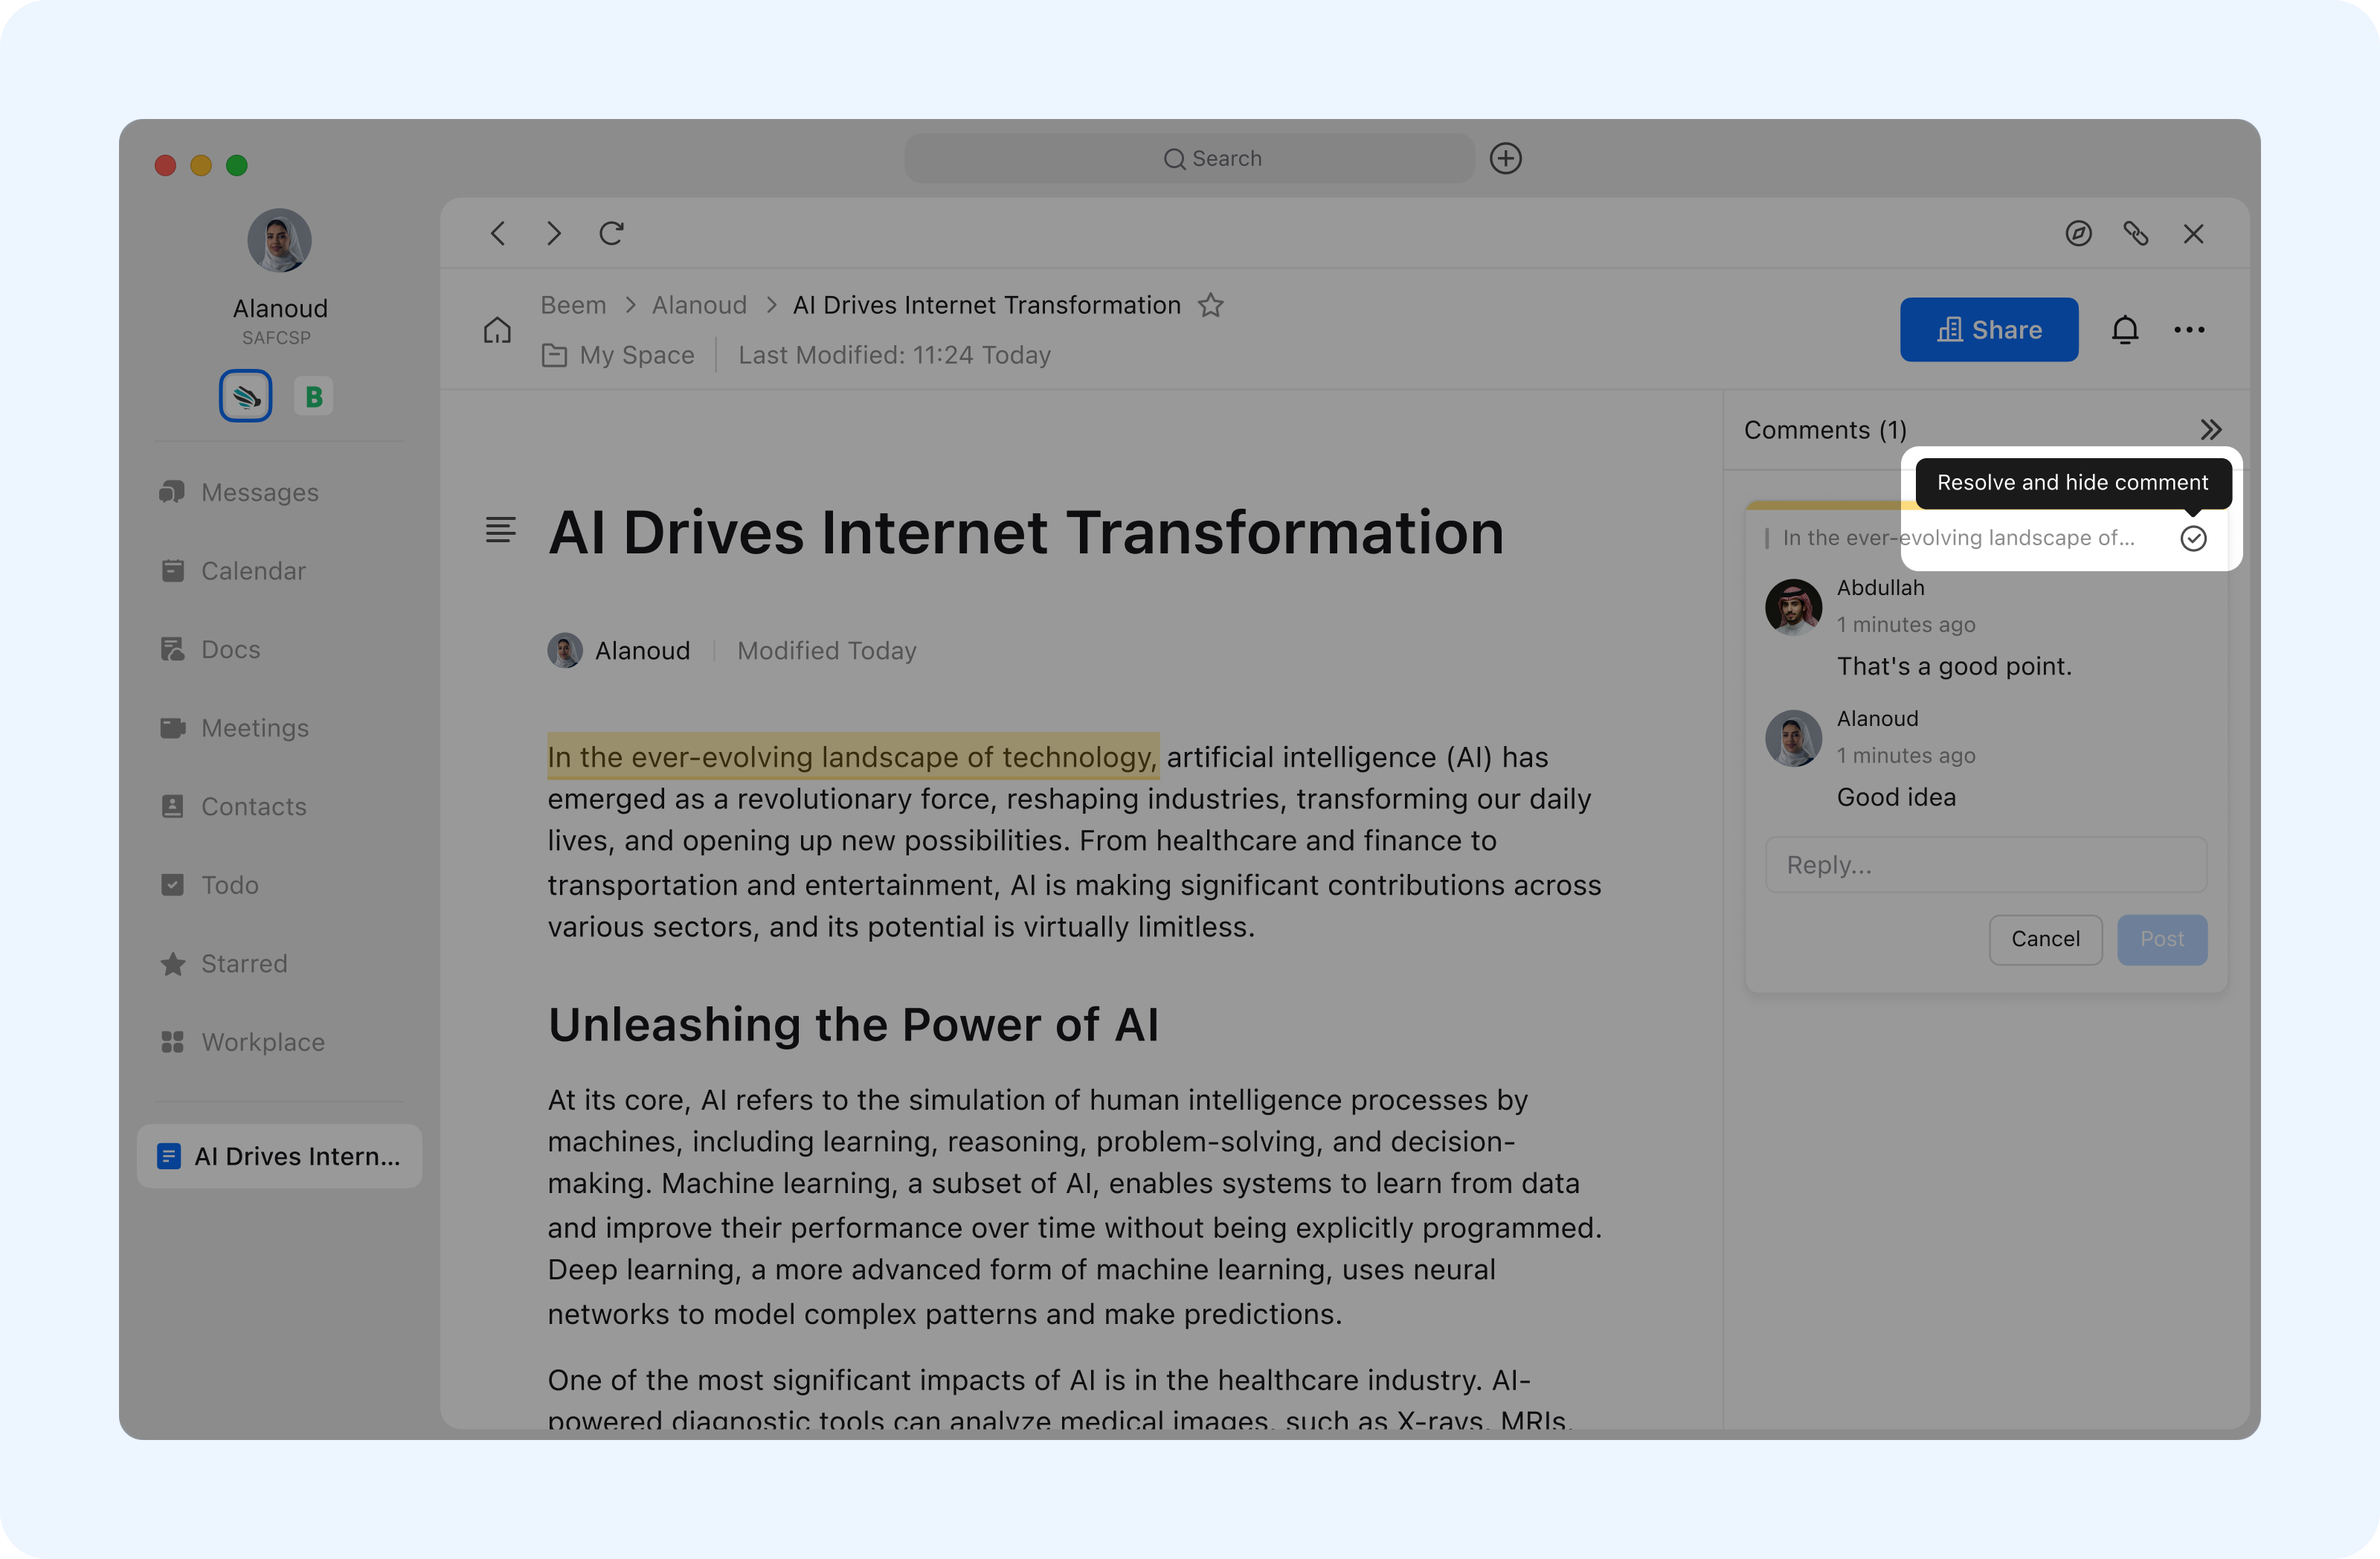2380x1559 pixels.
Task: Click the home icon beside breadcrumb
Action: point(497,330)
